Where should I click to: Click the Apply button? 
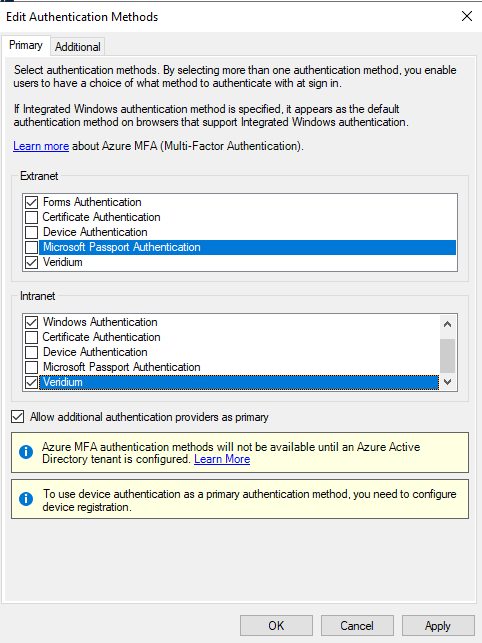(x=438, y=626)
